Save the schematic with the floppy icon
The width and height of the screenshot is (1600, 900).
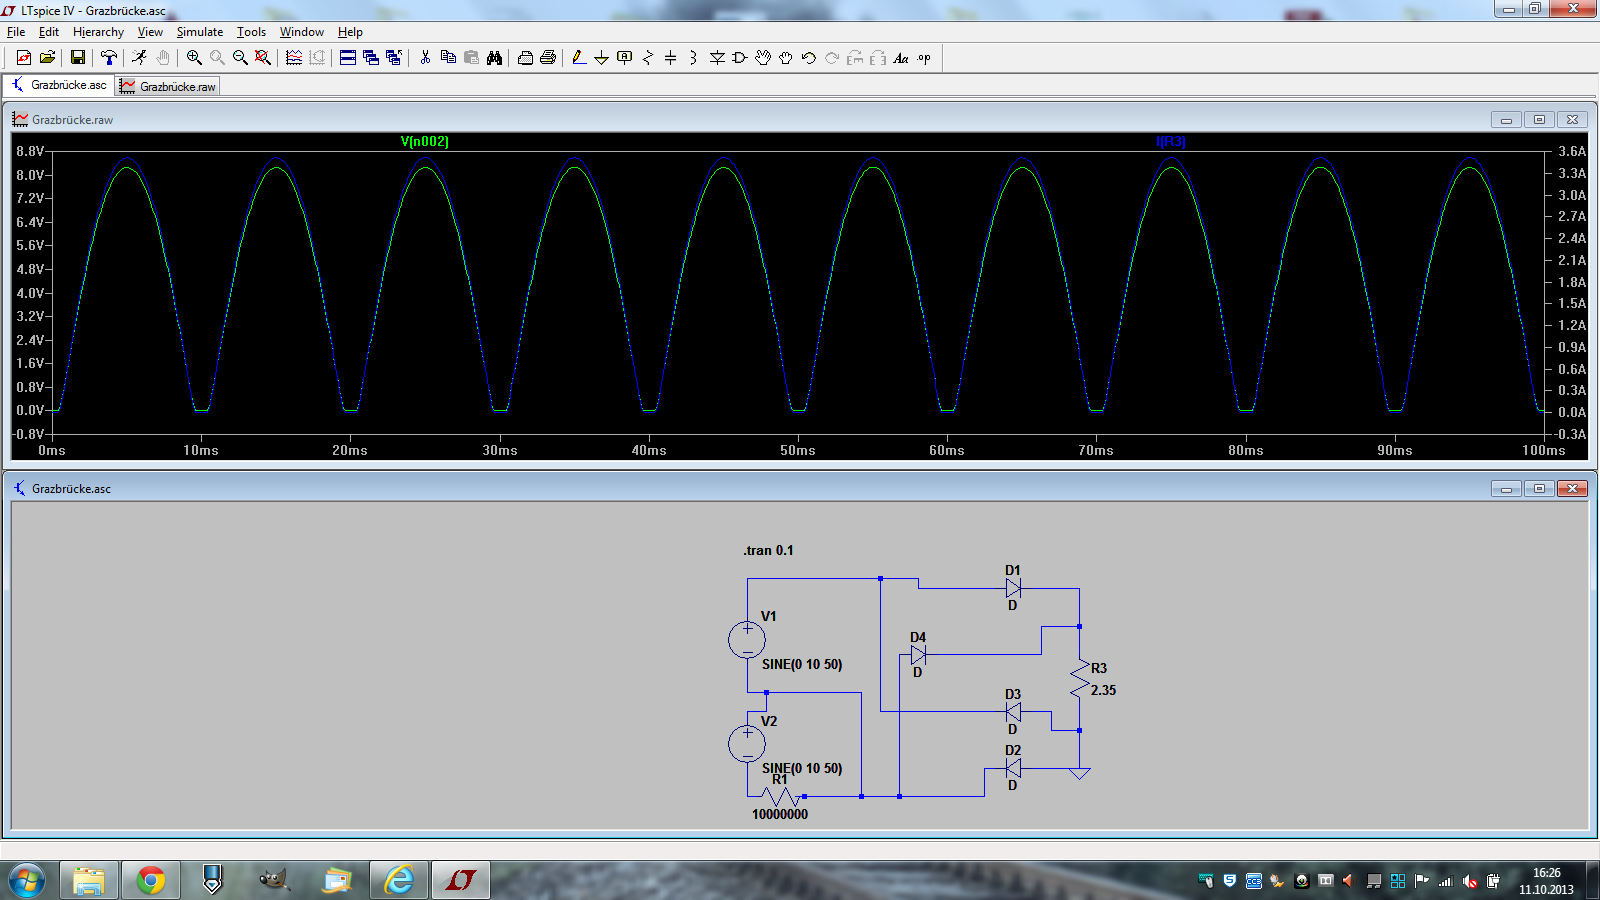pos(77,58)
